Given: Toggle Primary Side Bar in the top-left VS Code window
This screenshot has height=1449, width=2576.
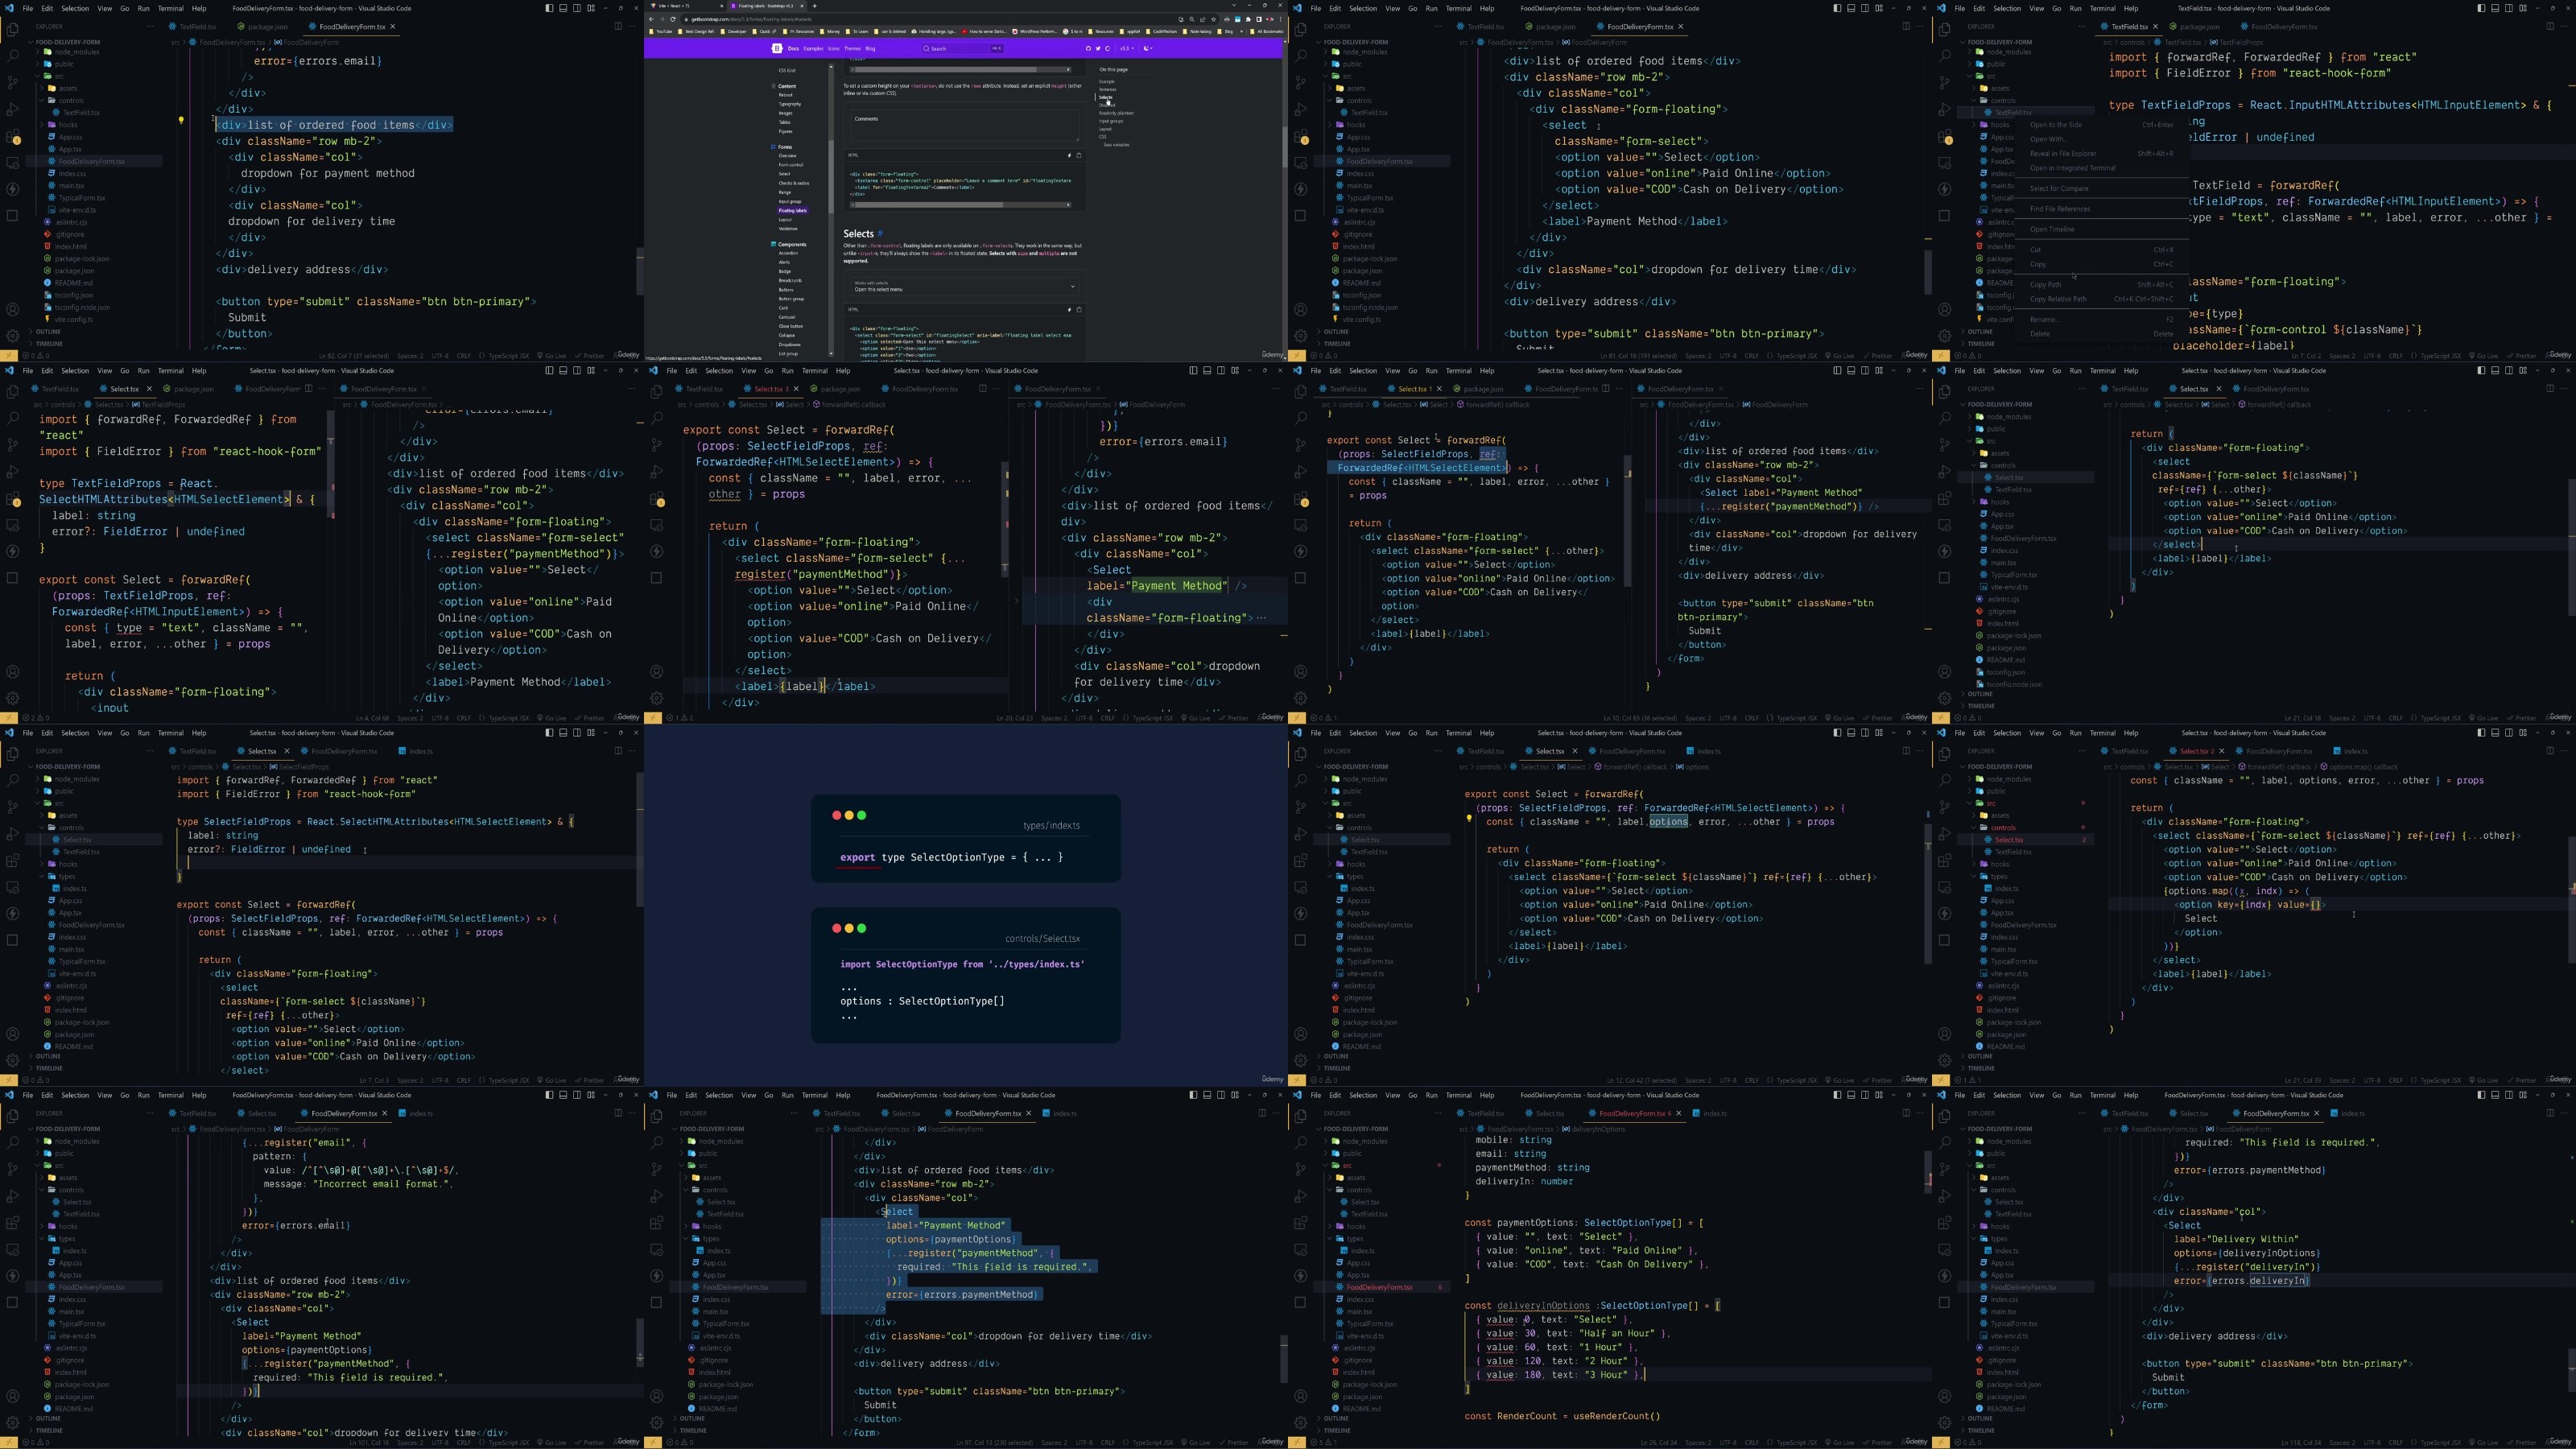Looking at the screenshot, I should pos(549,8).
